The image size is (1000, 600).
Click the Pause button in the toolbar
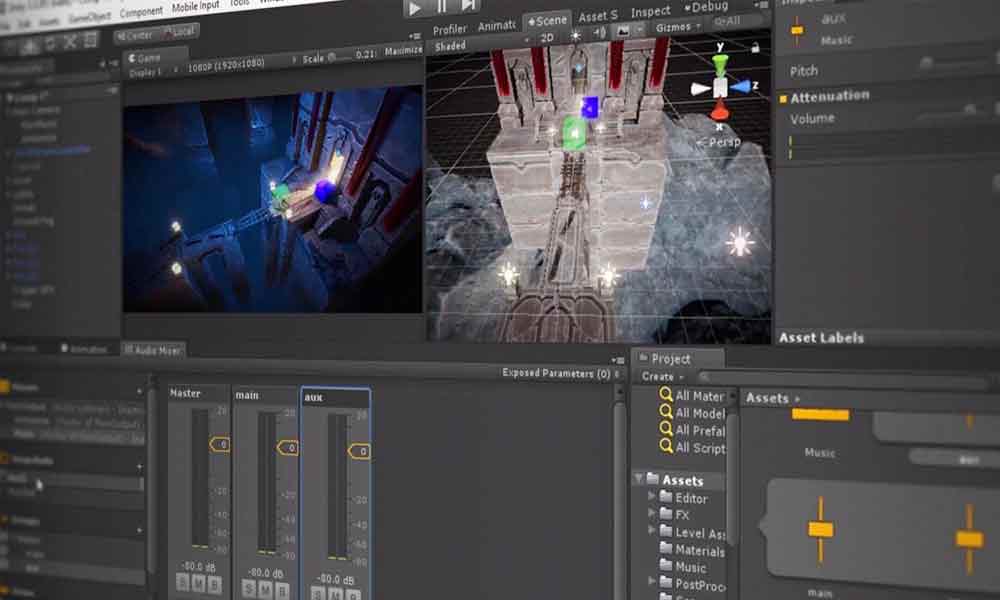point(442,7)
